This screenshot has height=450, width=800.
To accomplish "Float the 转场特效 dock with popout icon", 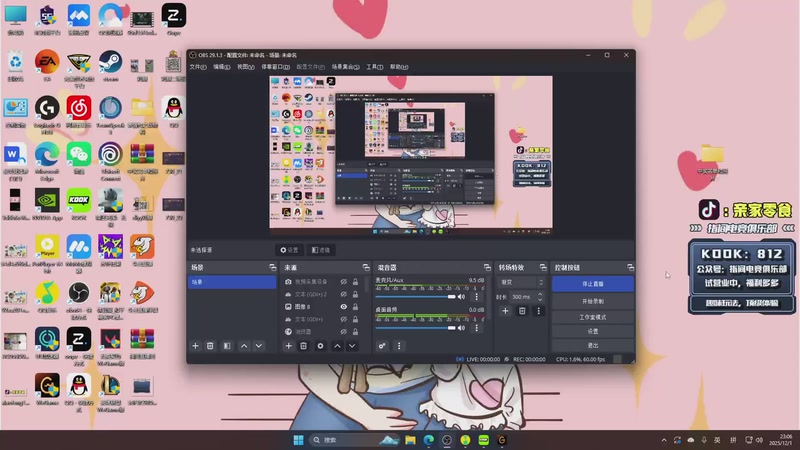I will 543,267.
